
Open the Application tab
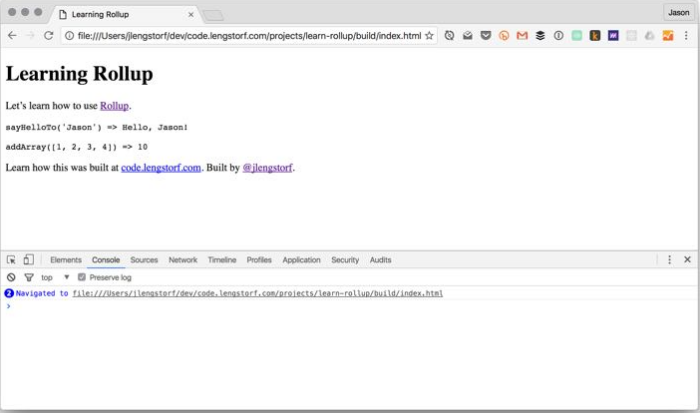coord(301,260)
